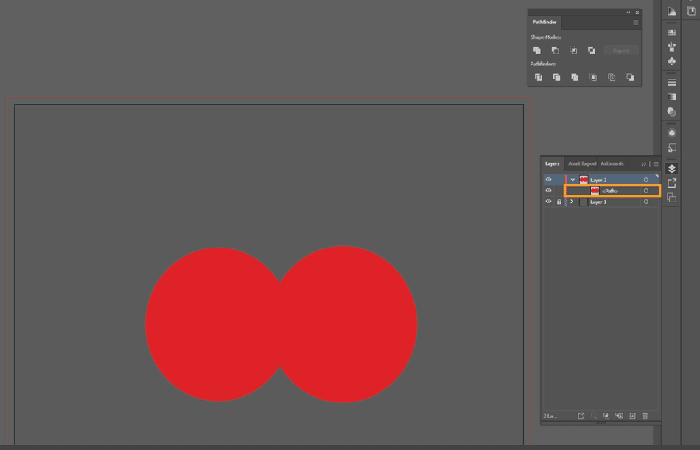700x450 pixels.
Task: Click the highlighted Layers dock icon
Action: tap(671, 169)
